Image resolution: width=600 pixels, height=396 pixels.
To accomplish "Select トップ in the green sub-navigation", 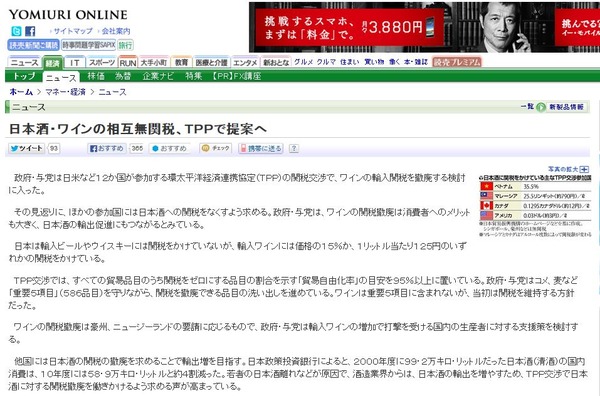I will [24, 76].
